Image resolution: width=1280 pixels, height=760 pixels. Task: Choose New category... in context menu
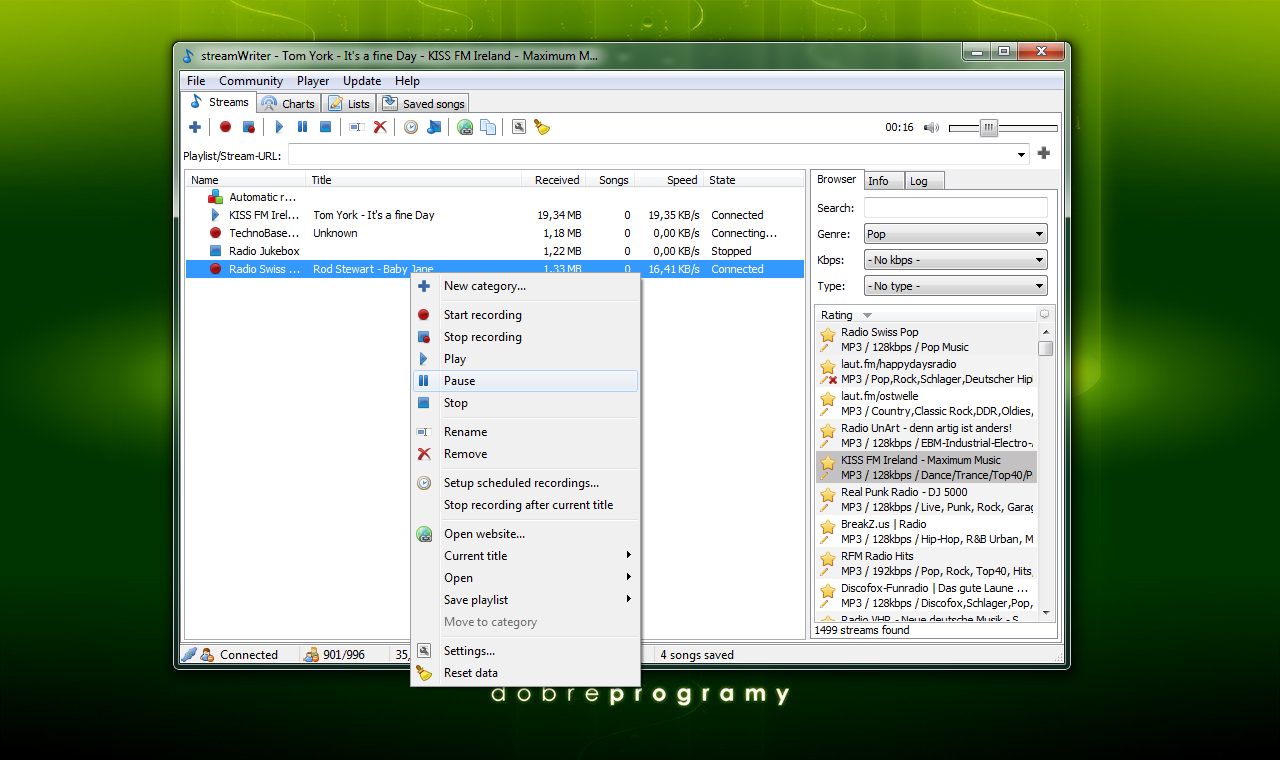coord(525,286)
